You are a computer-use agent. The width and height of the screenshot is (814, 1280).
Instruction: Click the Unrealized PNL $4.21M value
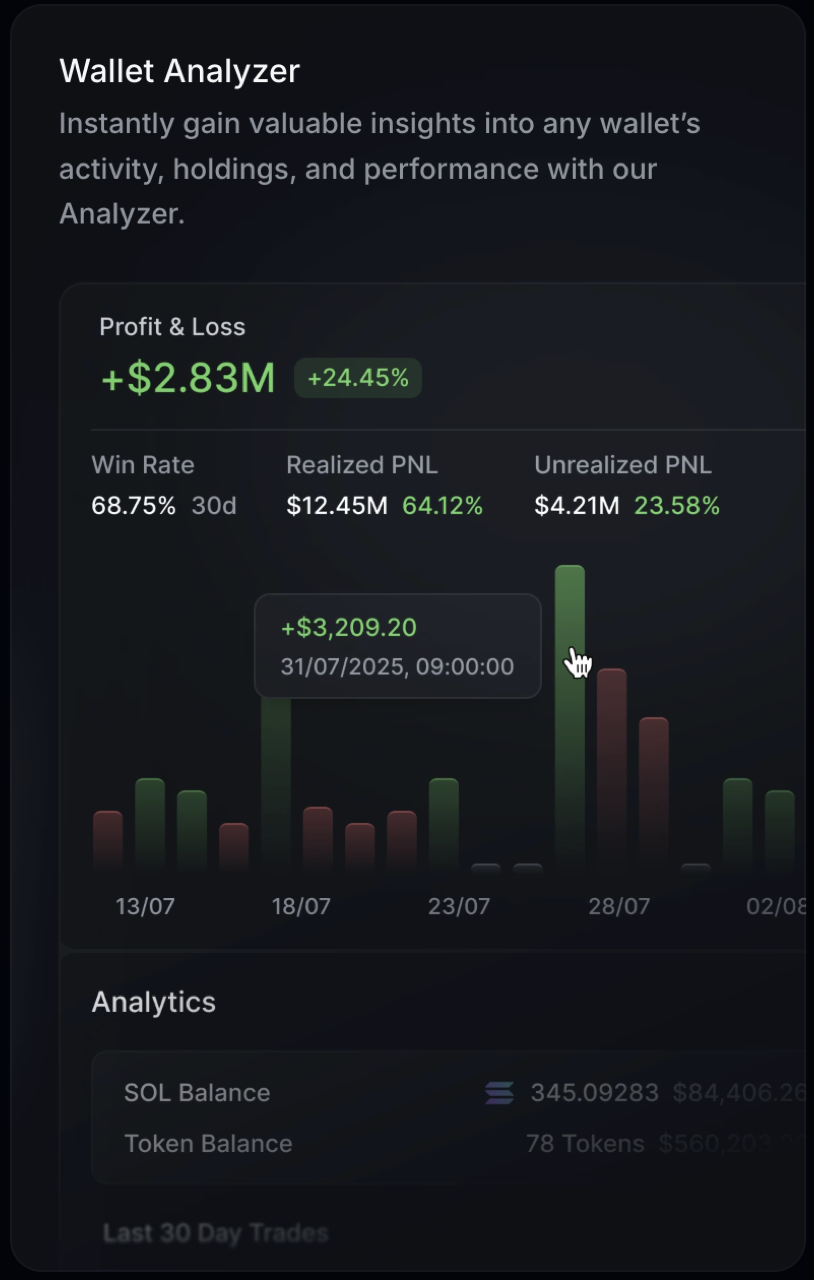(x=576, y=506)
